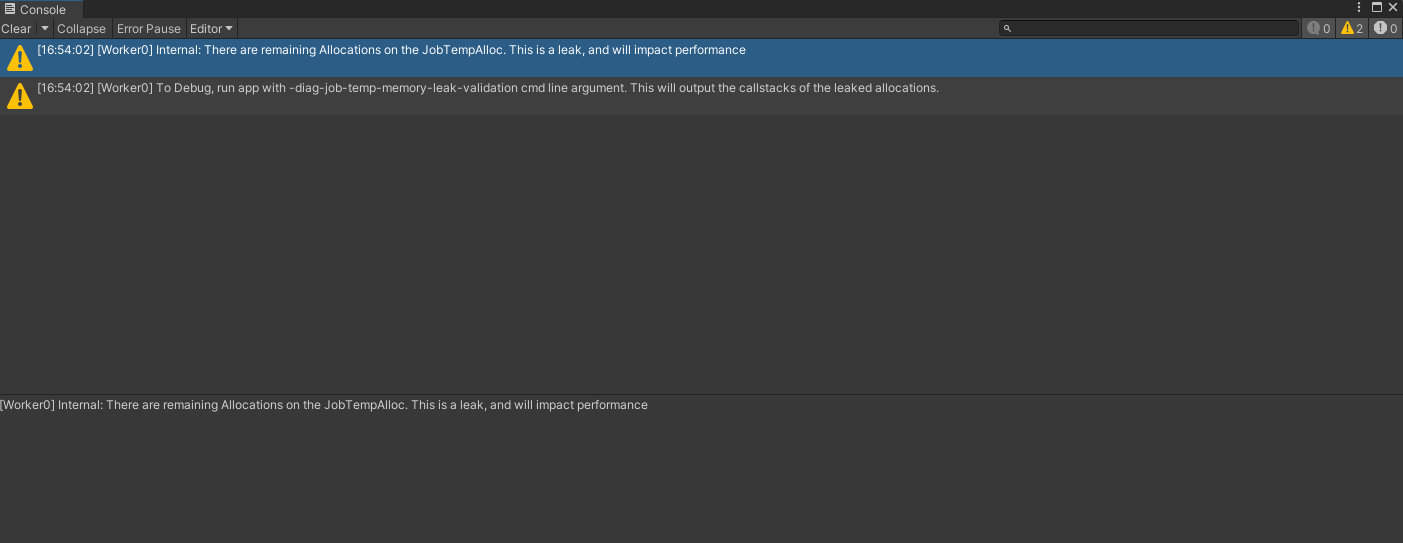Screen dimensions: 1403x543
Task: Click the console search field
Action: 1149,29
